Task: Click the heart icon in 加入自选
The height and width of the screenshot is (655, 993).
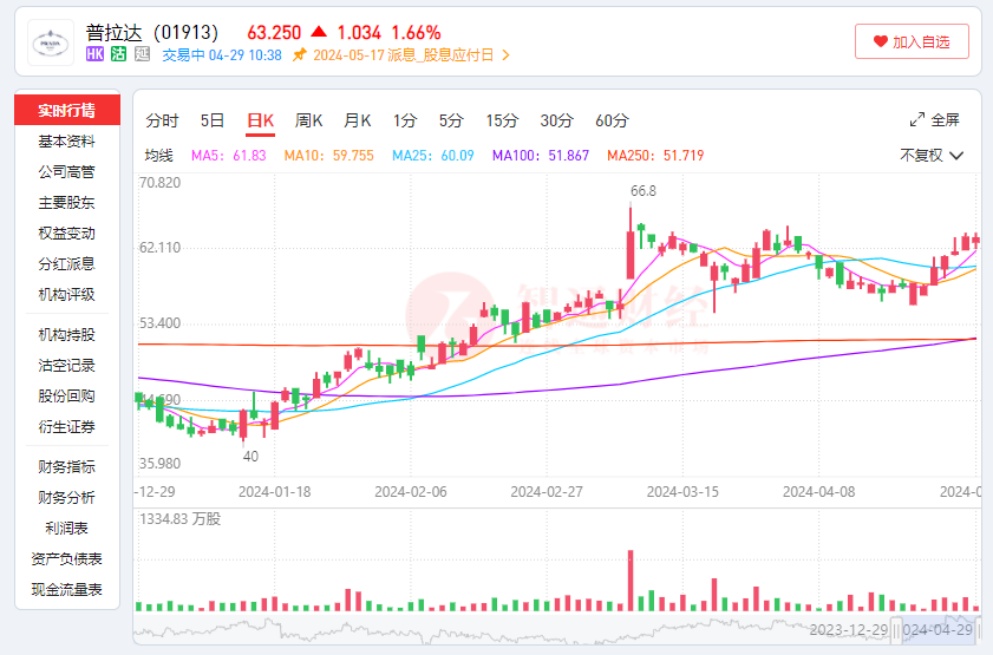Action: point(880,42)
